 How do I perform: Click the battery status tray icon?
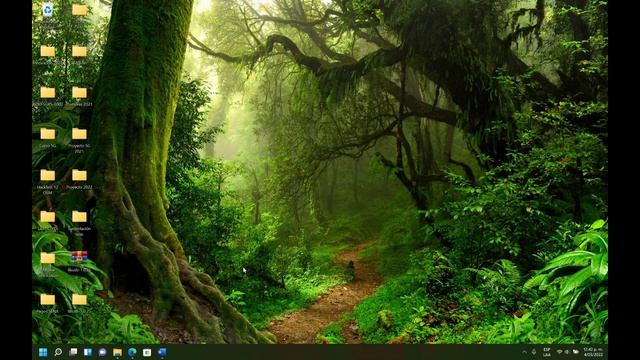pyautogui.click(x=576, y=352)
